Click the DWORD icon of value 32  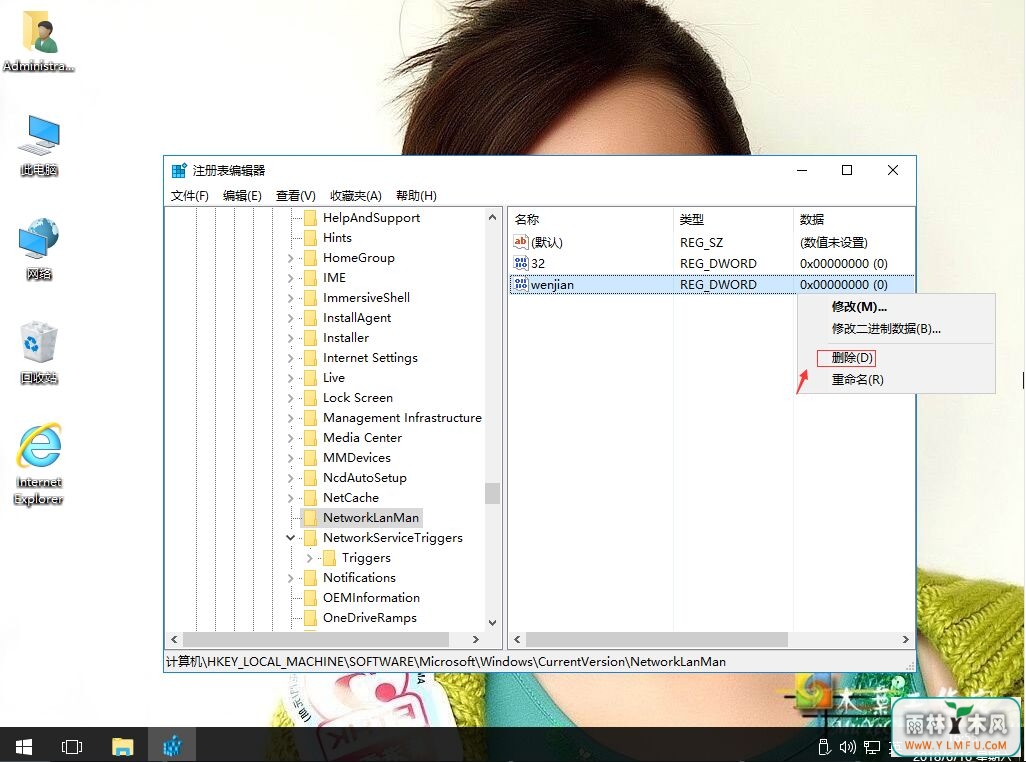(520, 263)
